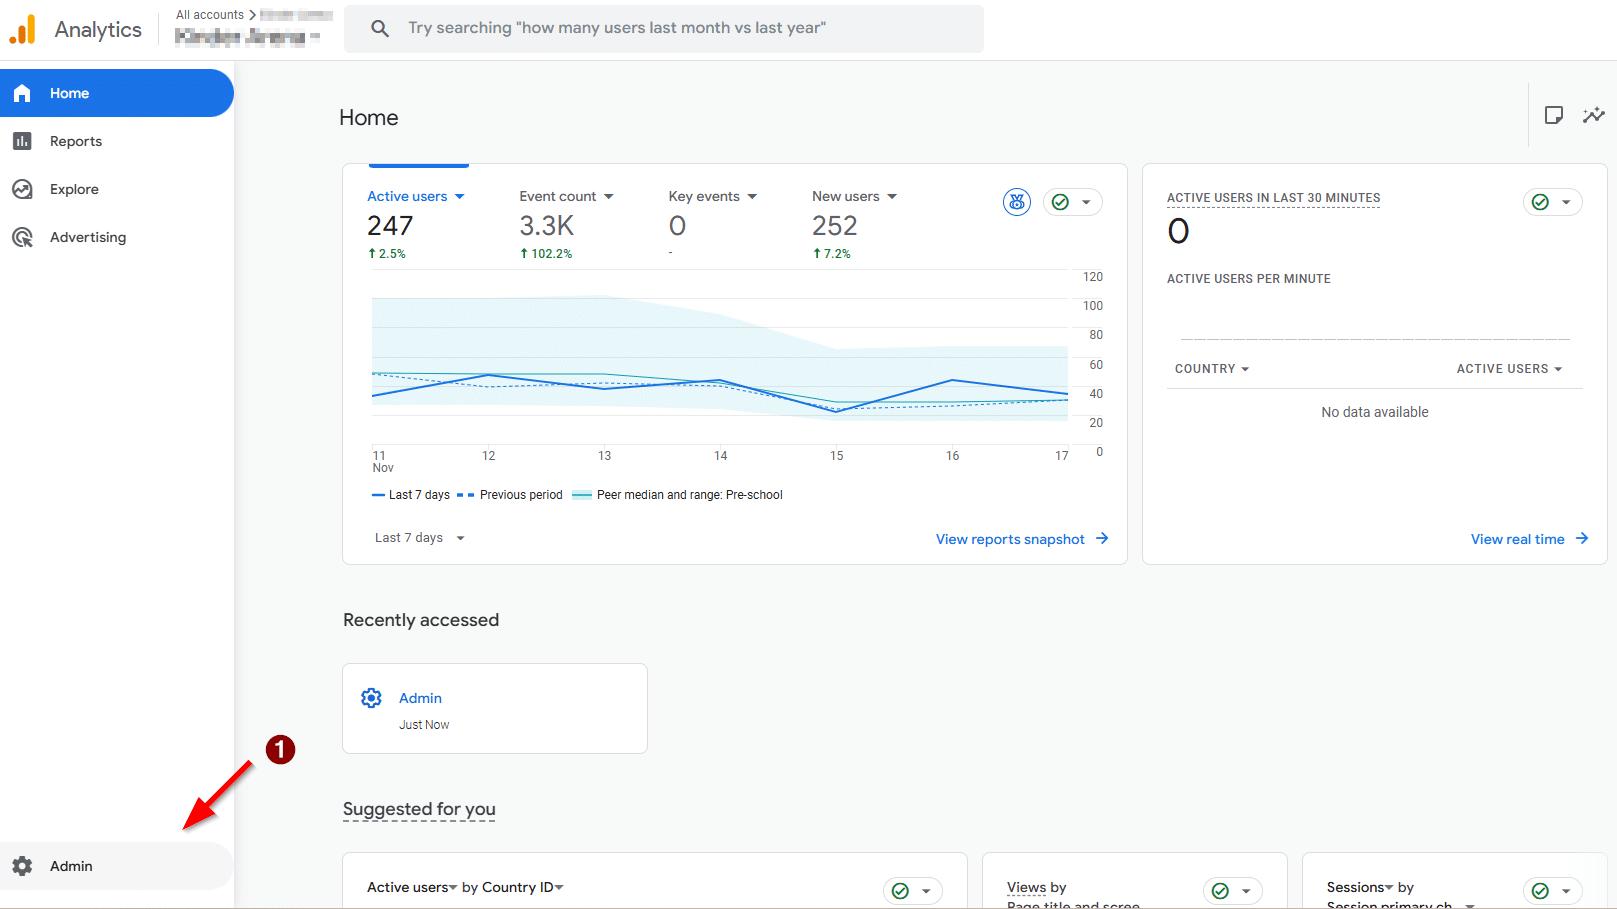This screenshot has width=1617, height=909.
Task: Open View reports snapshot link
Action: pos(1022,539)
